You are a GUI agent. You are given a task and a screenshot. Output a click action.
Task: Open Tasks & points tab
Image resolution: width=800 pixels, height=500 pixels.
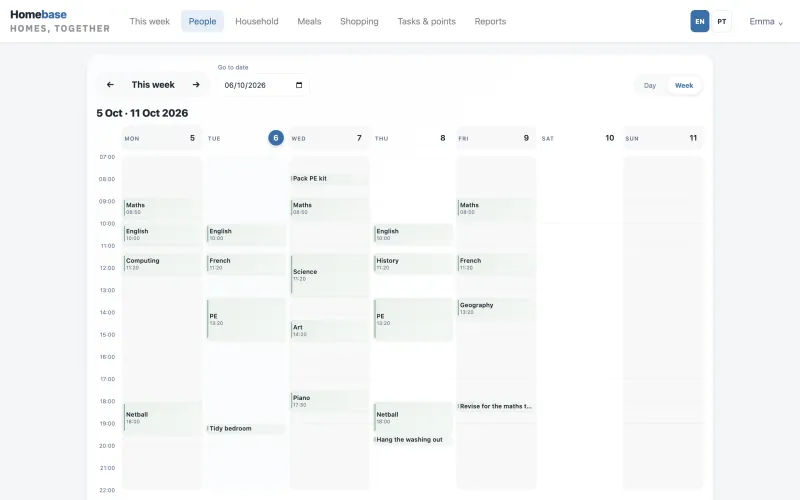click(427, 21)
